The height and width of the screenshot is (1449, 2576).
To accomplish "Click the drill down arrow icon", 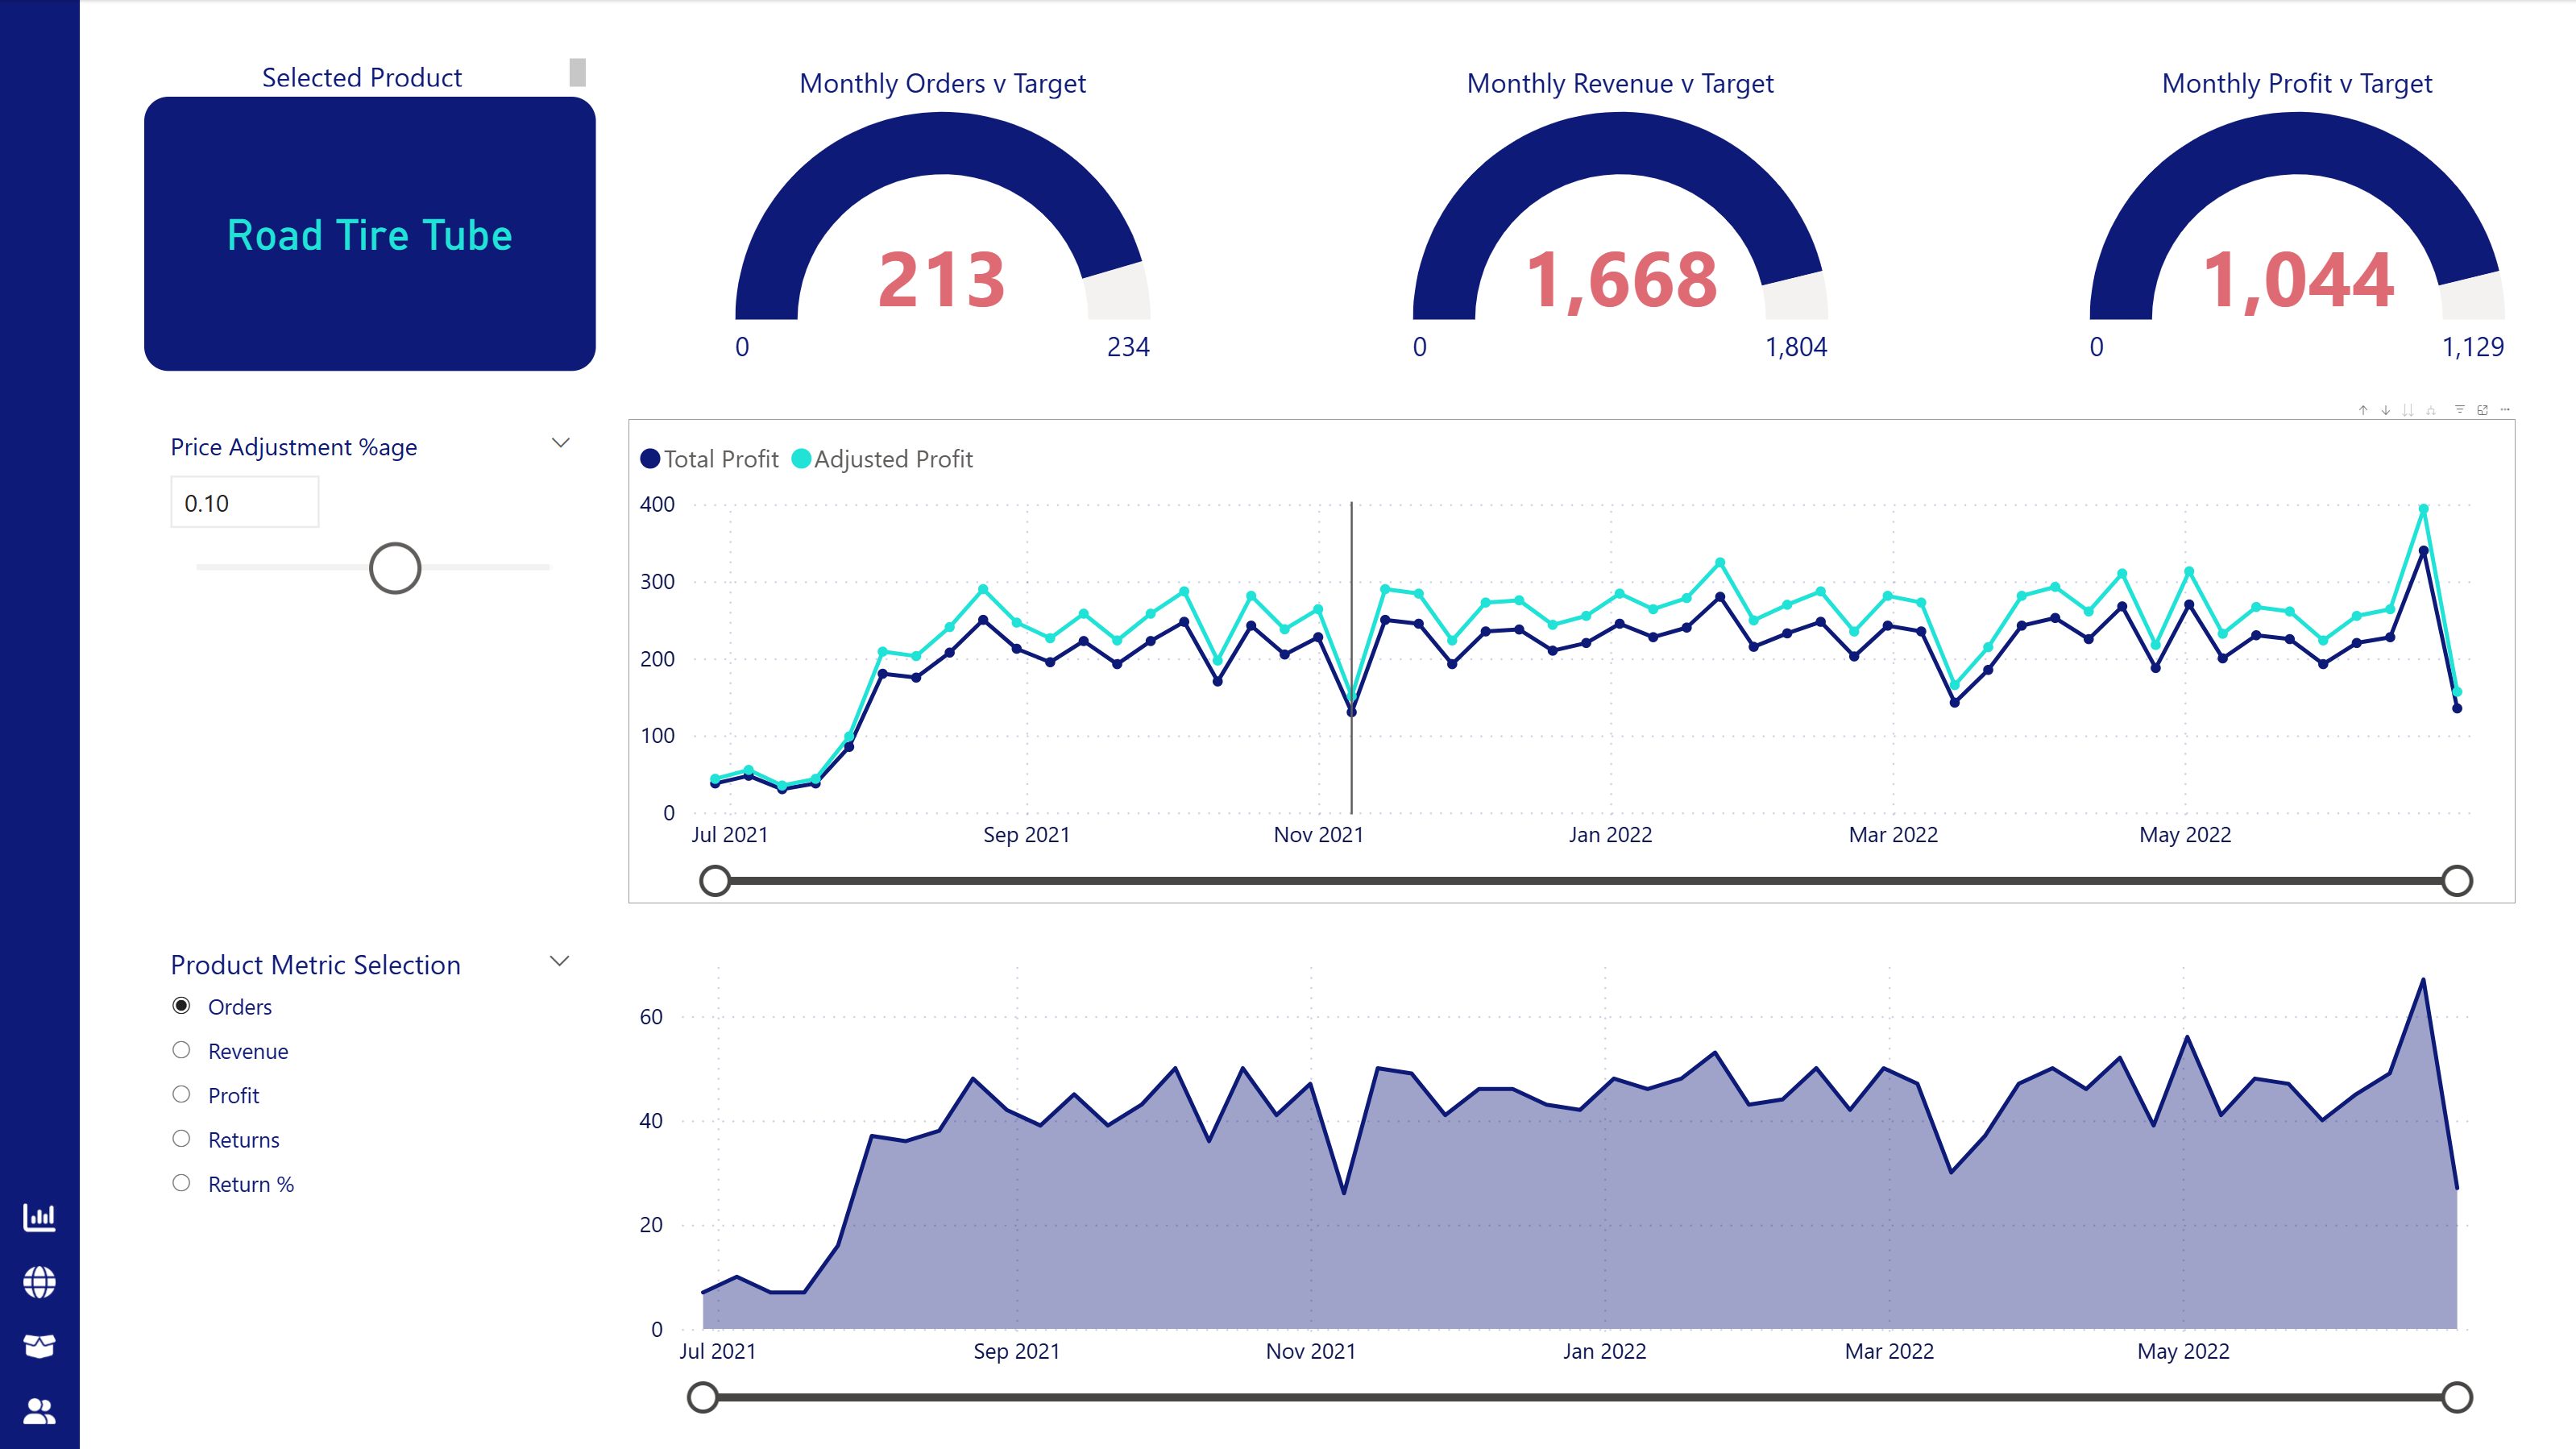I will click(x=2386, y=411).
